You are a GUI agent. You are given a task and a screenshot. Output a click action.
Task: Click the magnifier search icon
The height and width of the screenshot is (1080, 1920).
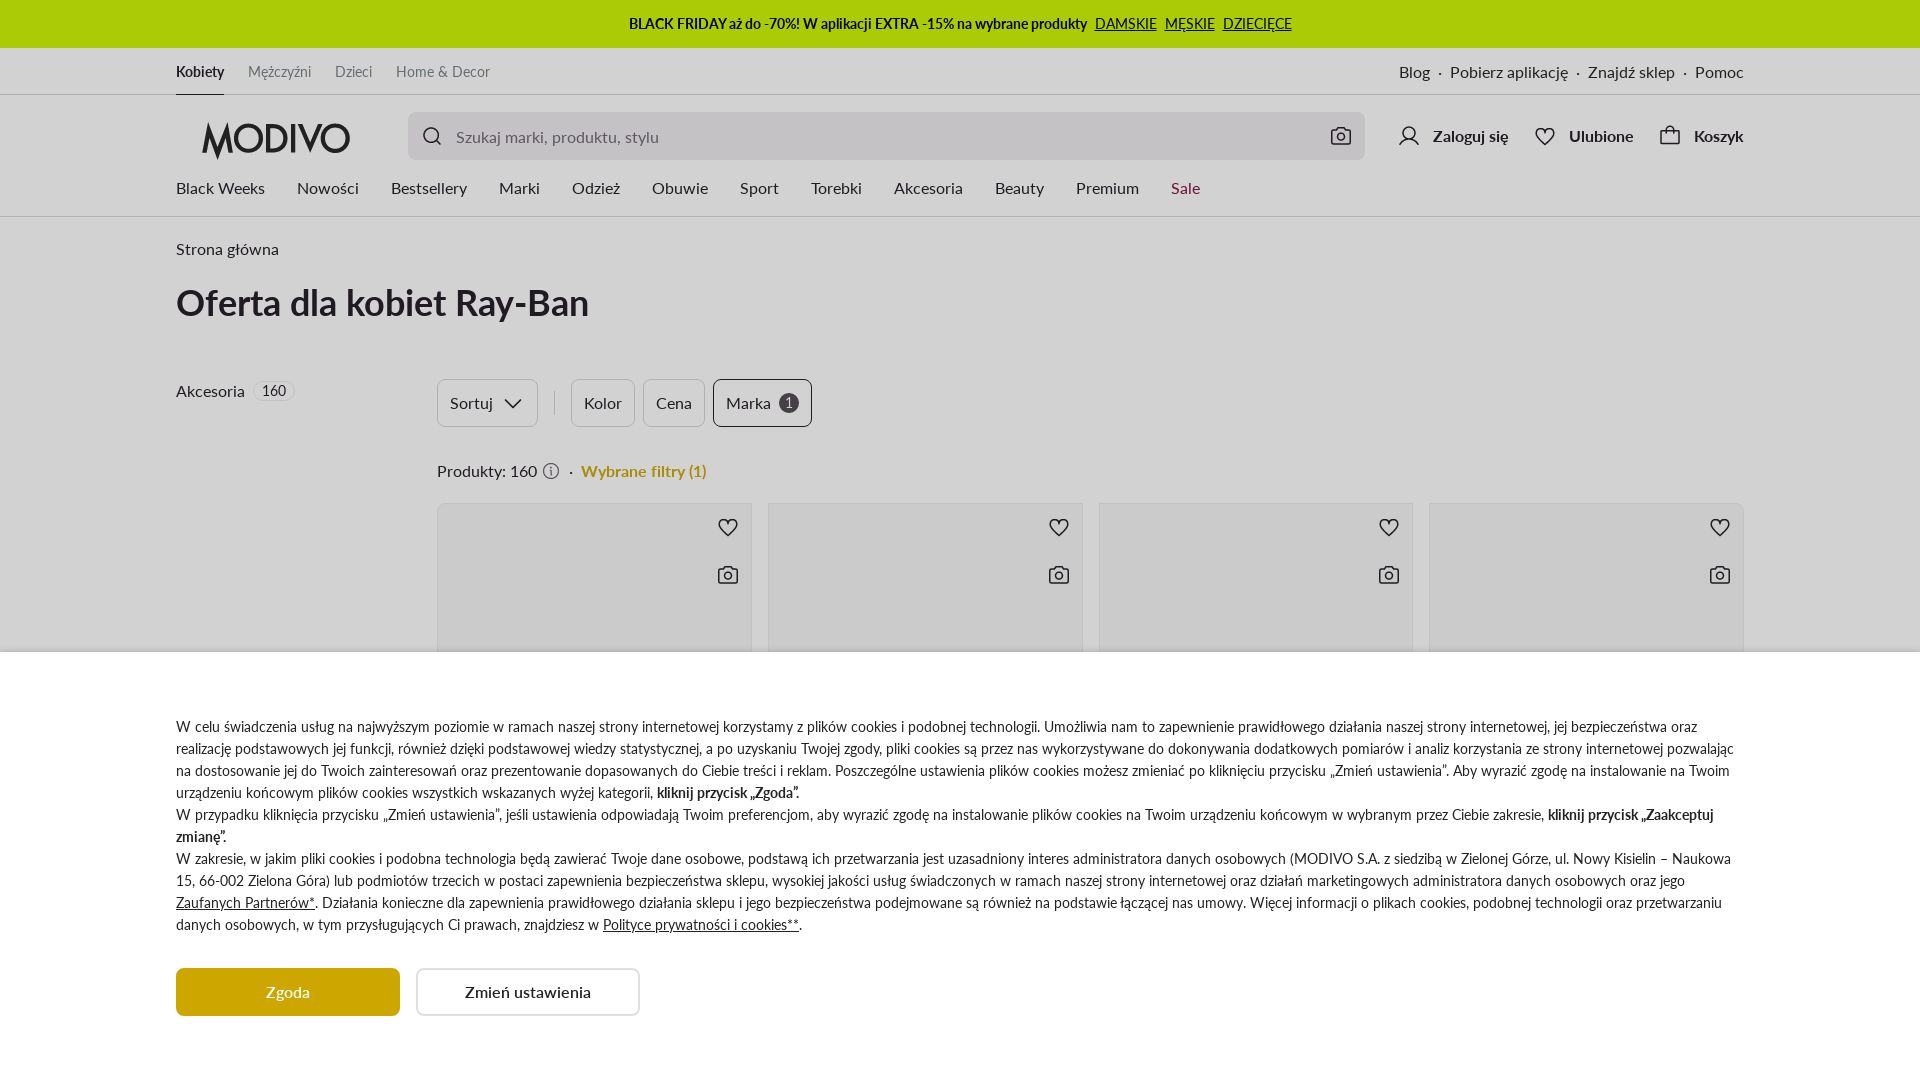tap(432, 136)
